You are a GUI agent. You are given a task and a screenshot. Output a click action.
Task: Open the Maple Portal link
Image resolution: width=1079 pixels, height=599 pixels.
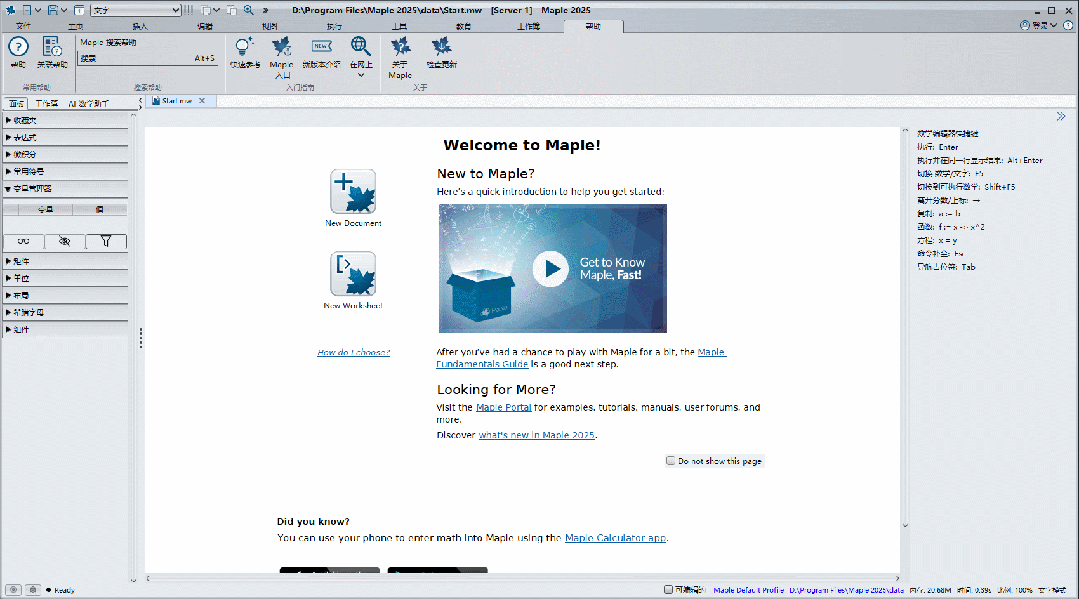pyautogui.click(x=504, y=408)
